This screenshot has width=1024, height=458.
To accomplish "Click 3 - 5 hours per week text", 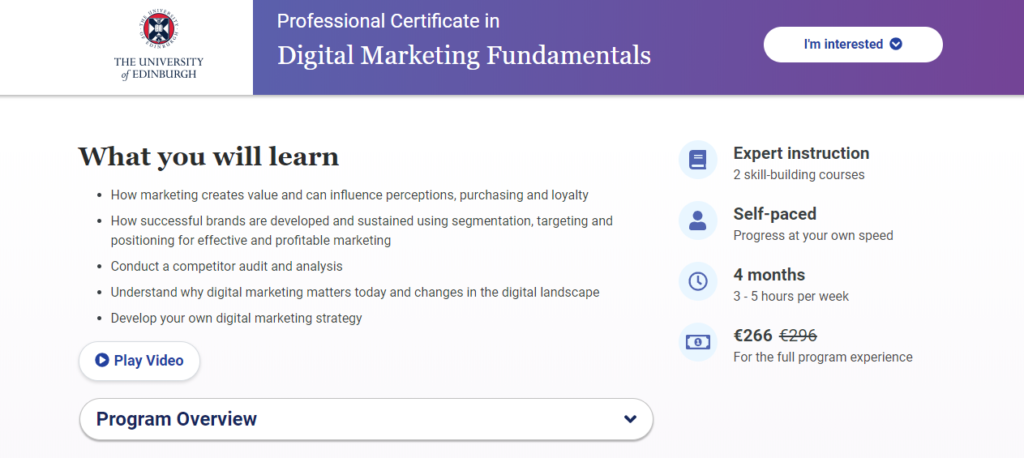I will [x=791, y=296].
